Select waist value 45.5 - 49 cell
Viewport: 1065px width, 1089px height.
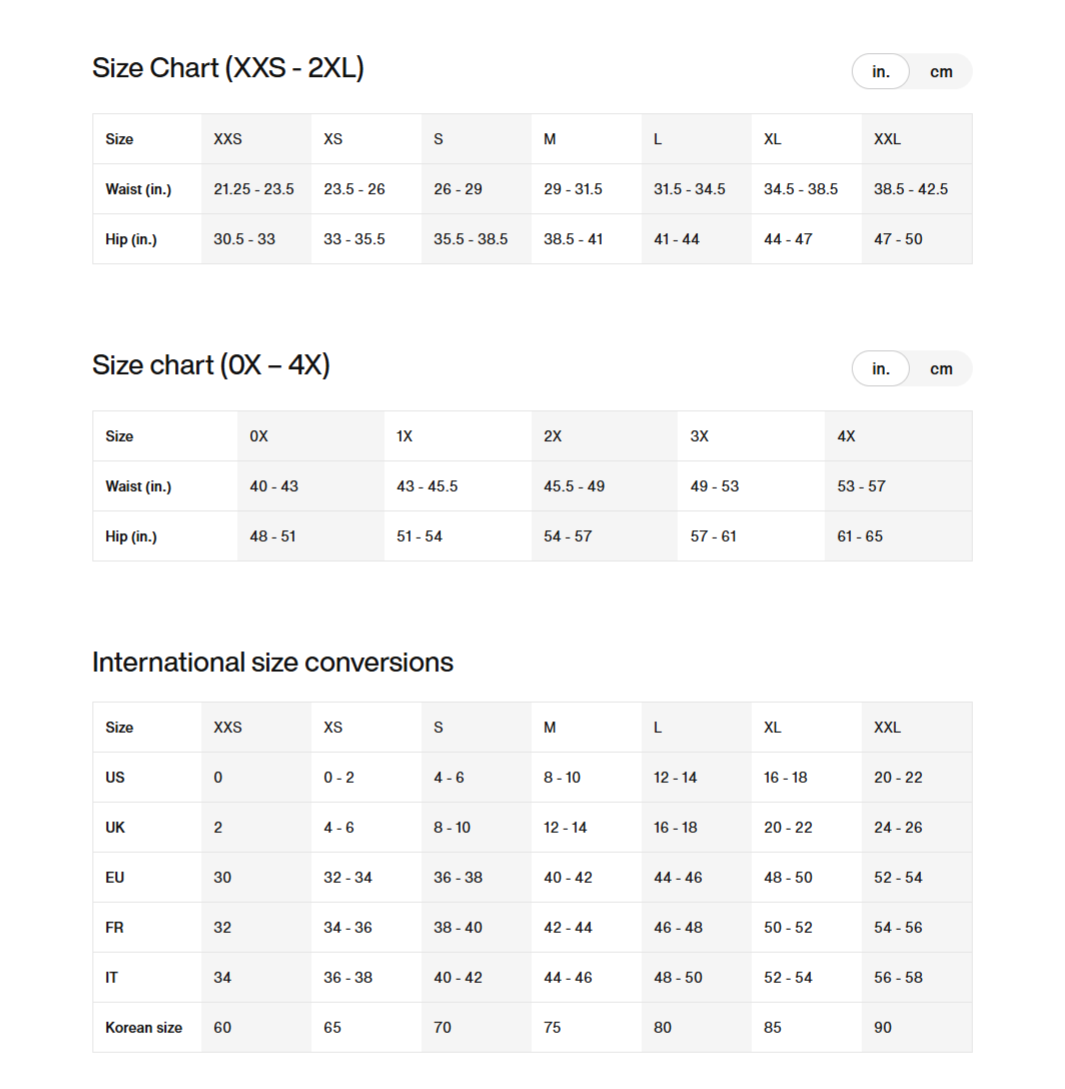(x=574, y=486)
